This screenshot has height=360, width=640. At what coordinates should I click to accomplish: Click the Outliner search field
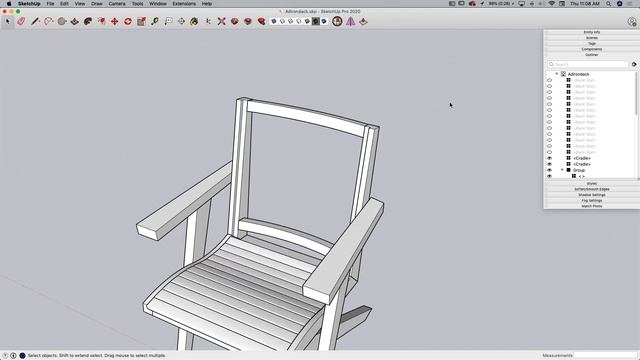pyautogui.click(x=588, y=64)
